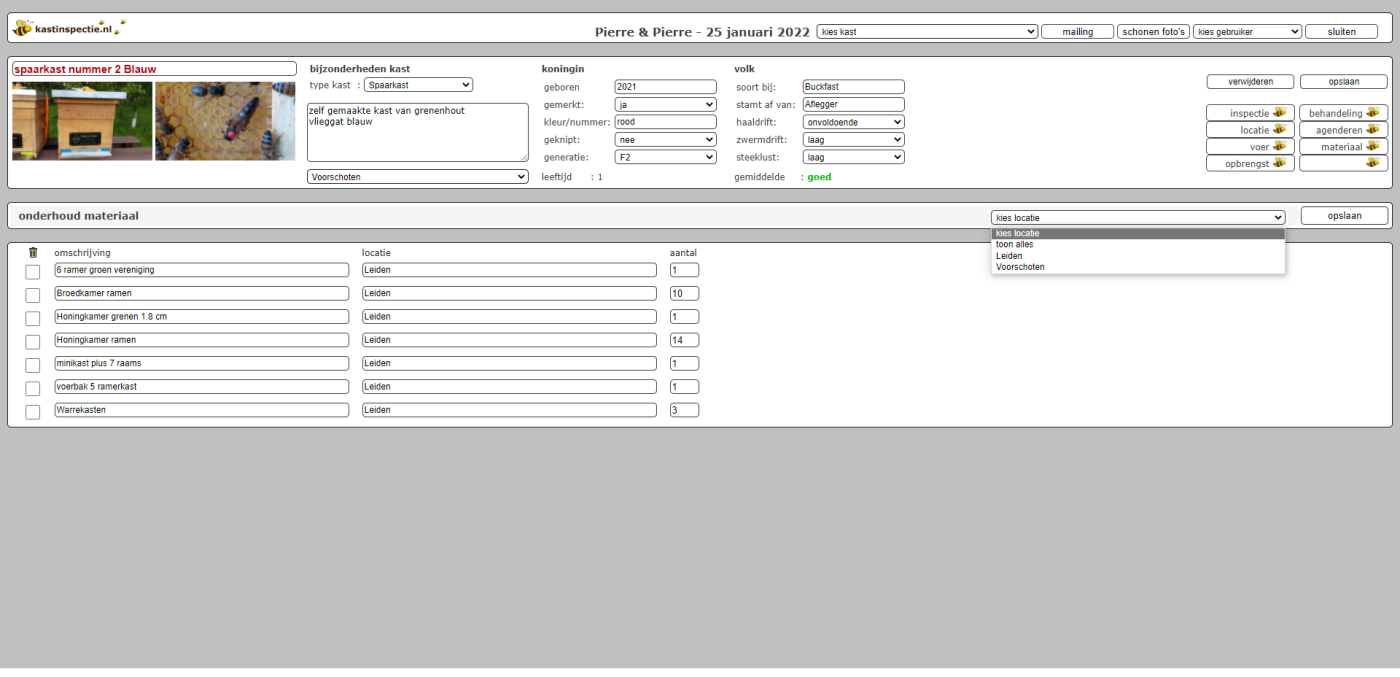Open the zwermdrift dropdown
Screen dimensions: 1400x677
point(853,140)
